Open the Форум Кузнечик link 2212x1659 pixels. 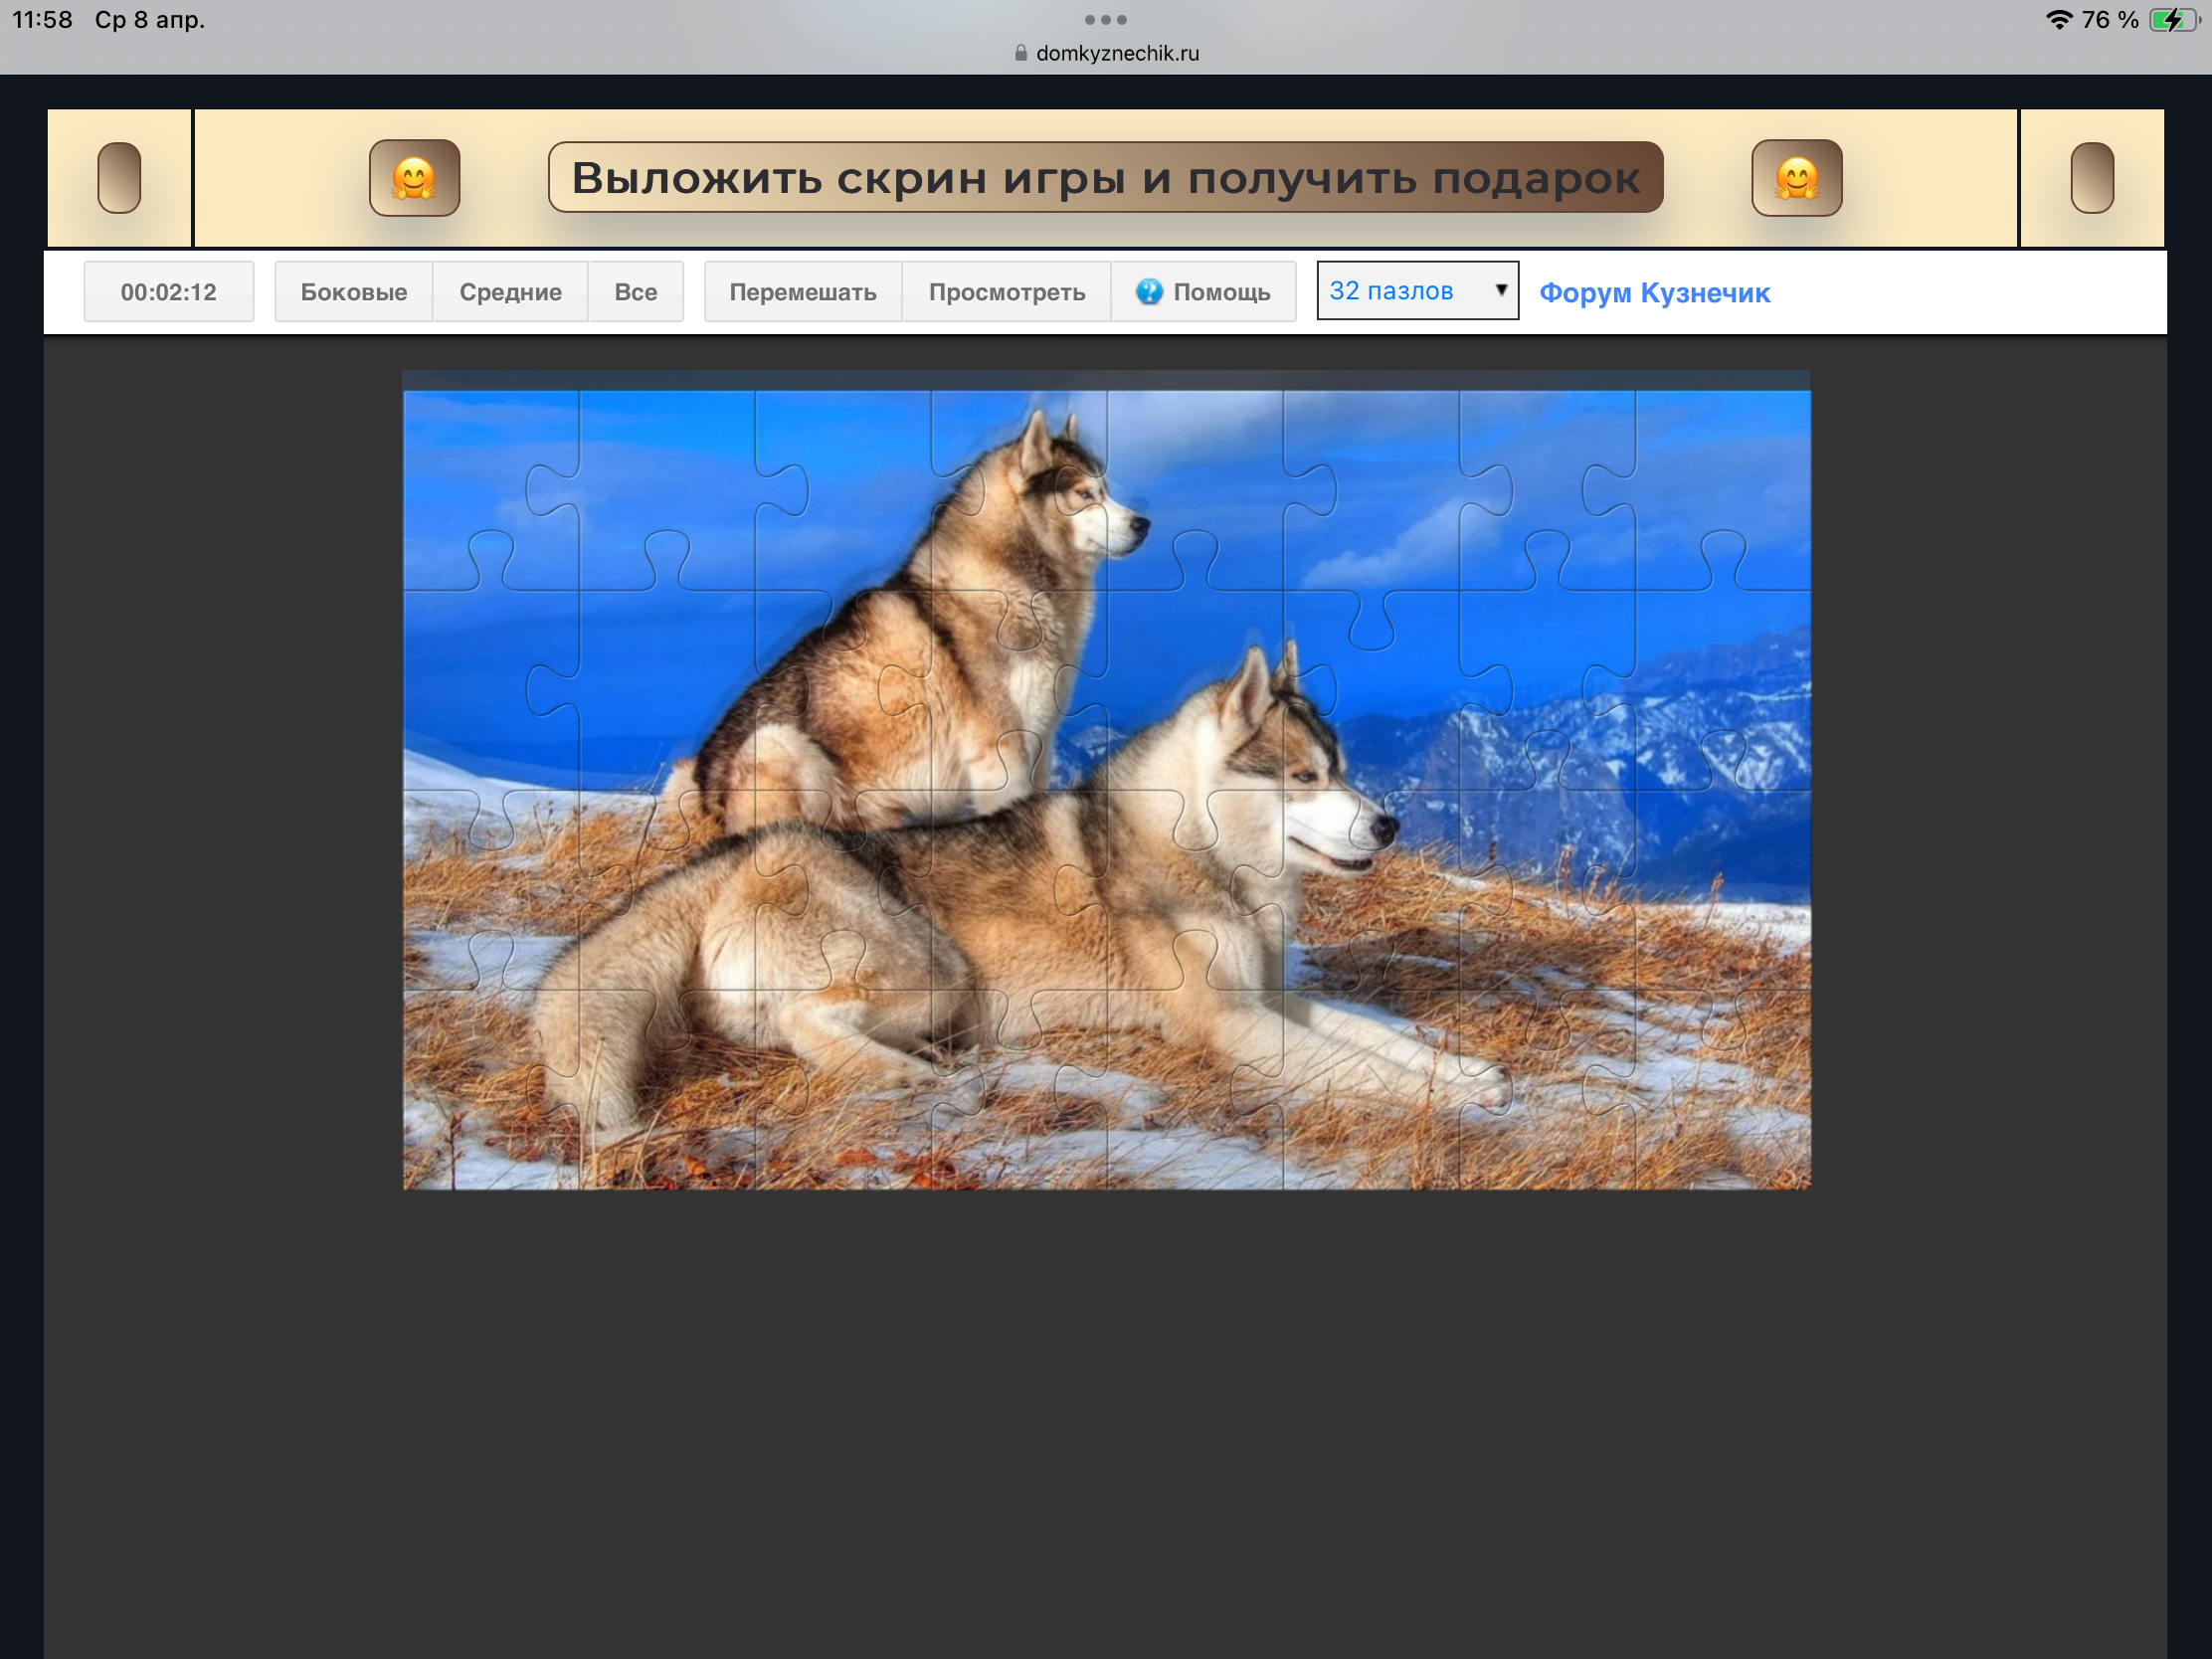pyautogui.click(x=1654, y=293)
